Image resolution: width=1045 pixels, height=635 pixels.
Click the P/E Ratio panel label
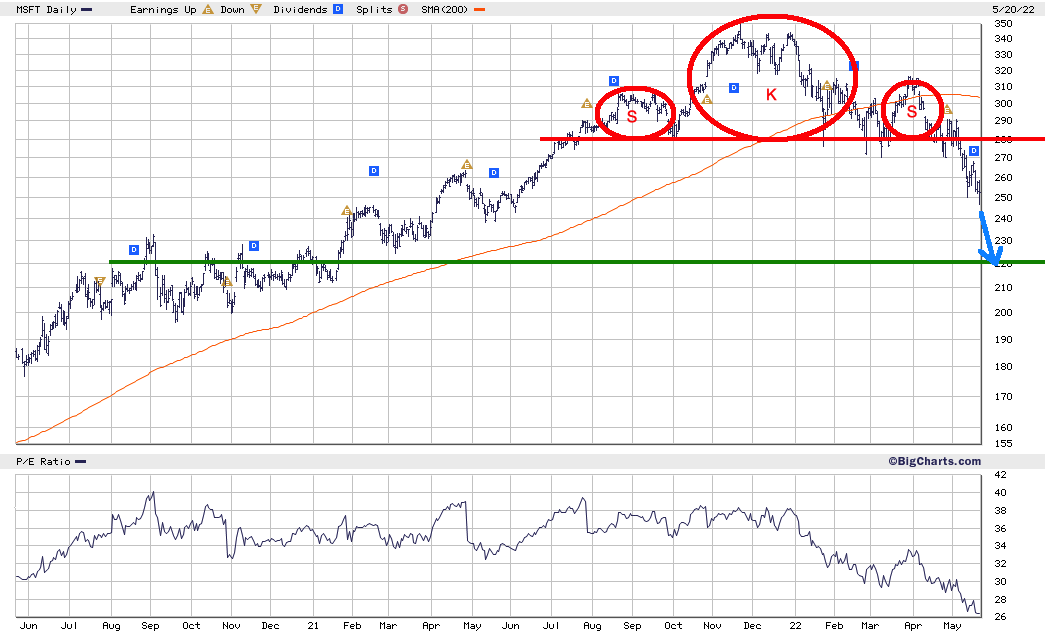(43, 462)
